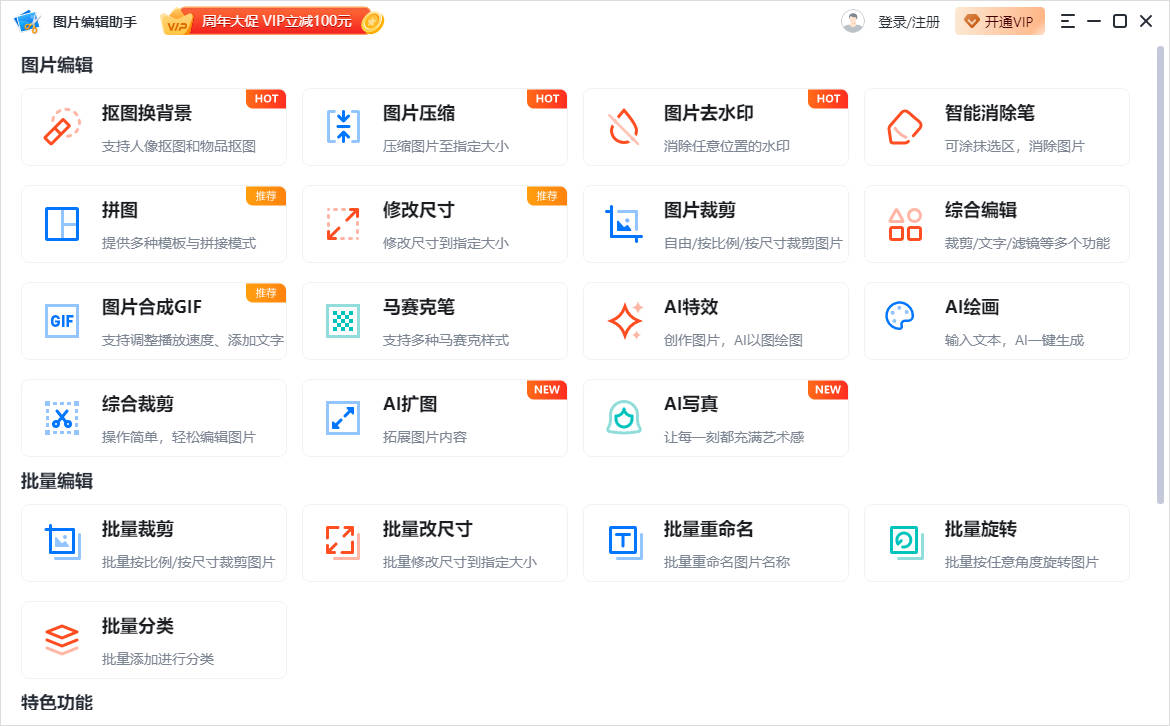Click the 综合裁剪 scissors icon
Screen dimensions: 1170x726
[x=62, y=418]
